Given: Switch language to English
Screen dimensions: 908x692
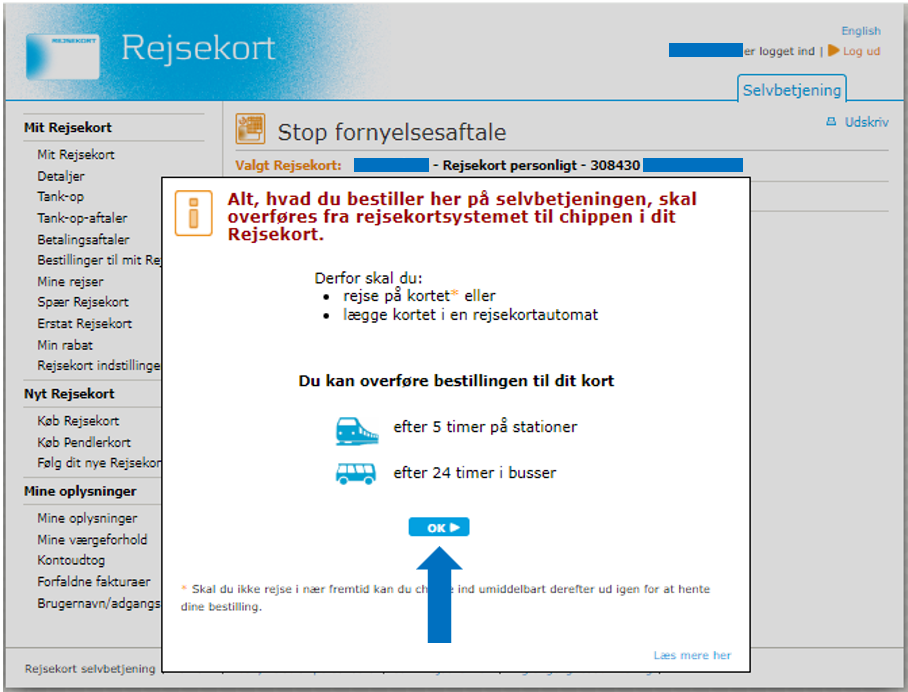Looking at the screenshot, I should (x=860, y=31).
